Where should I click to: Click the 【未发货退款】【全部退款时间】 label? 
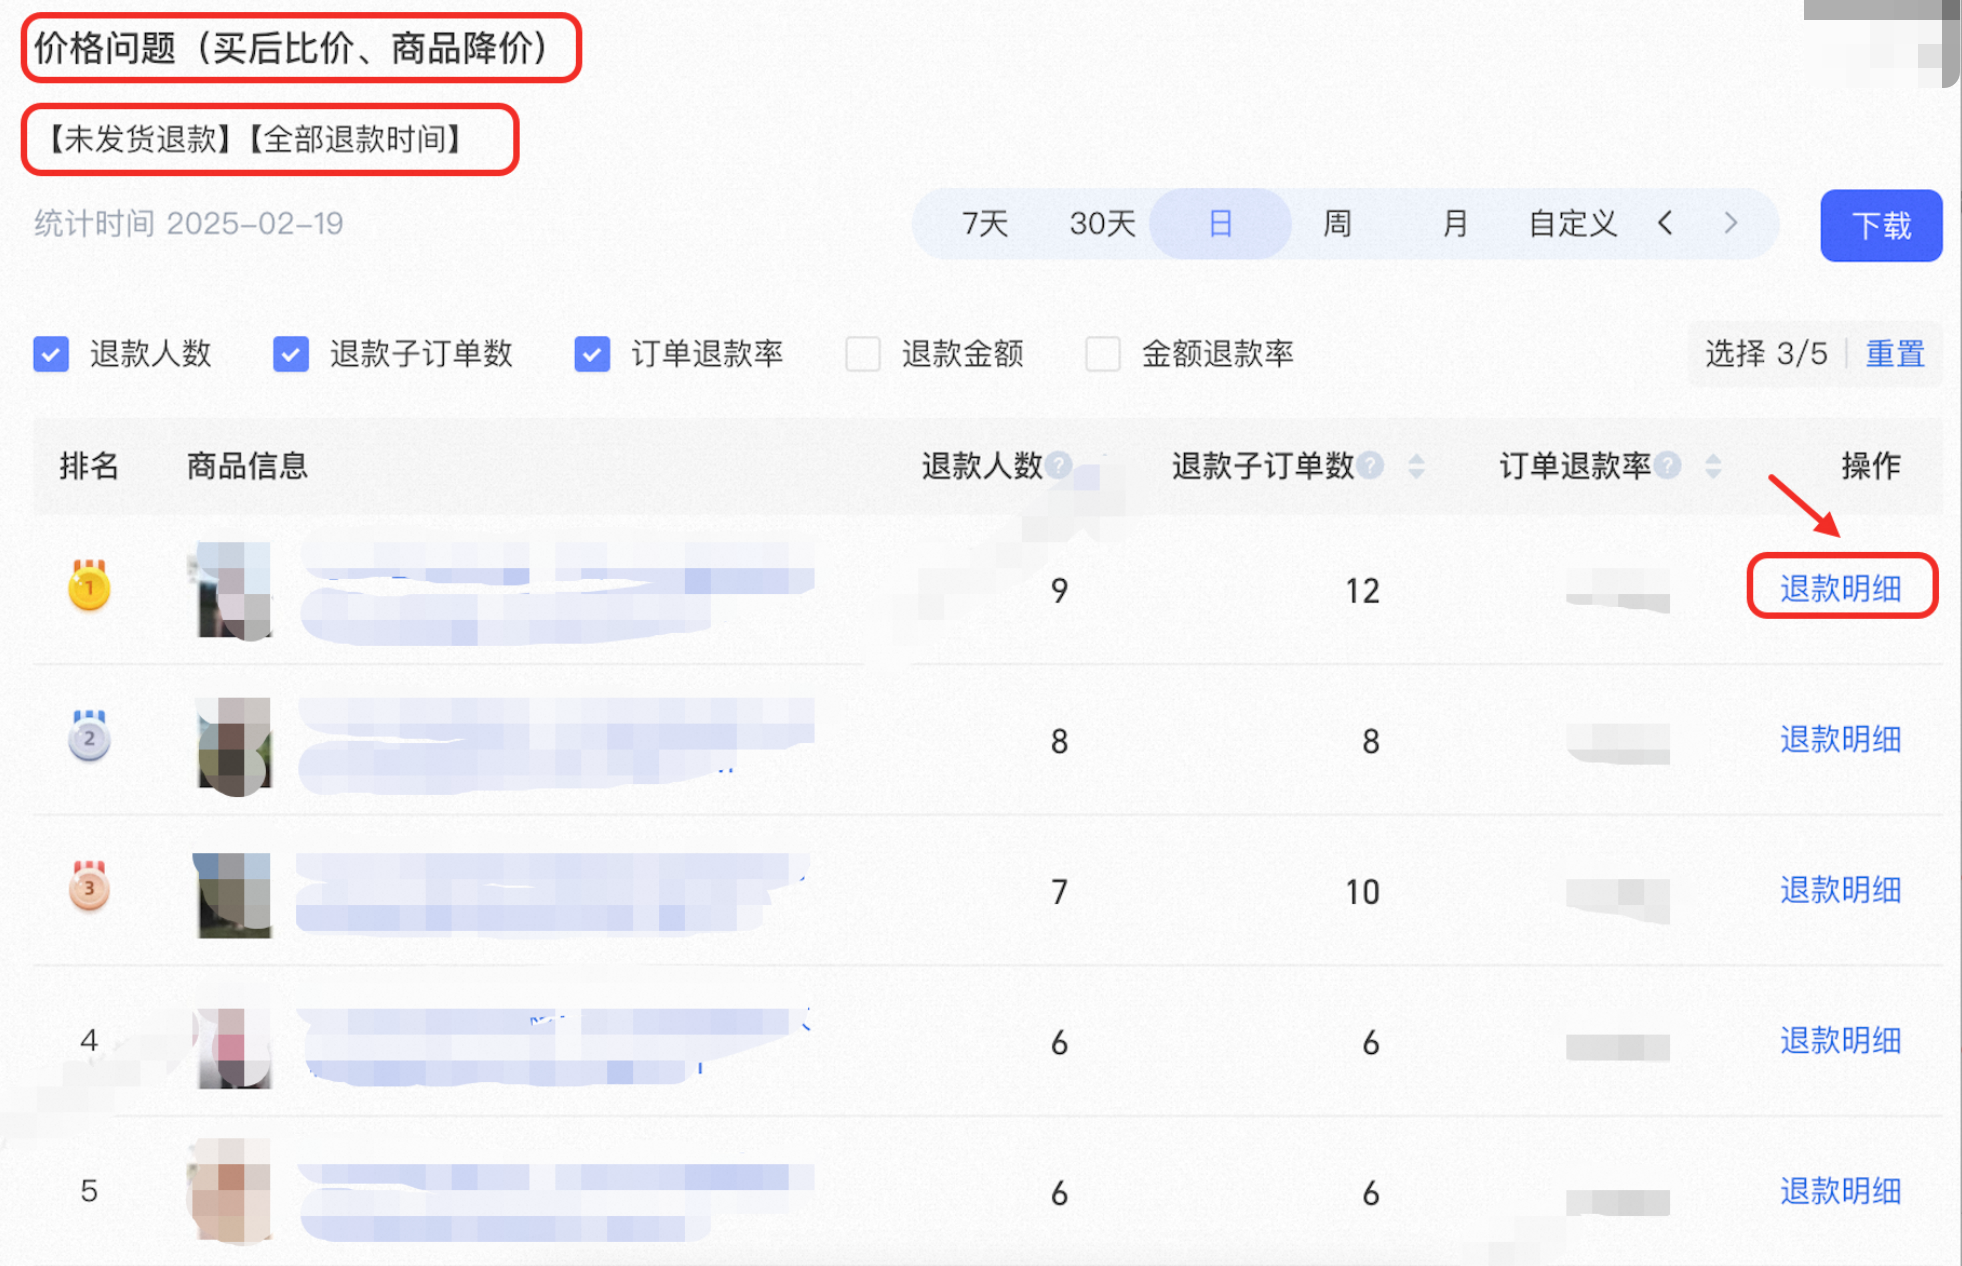click(x=252, y=139)
